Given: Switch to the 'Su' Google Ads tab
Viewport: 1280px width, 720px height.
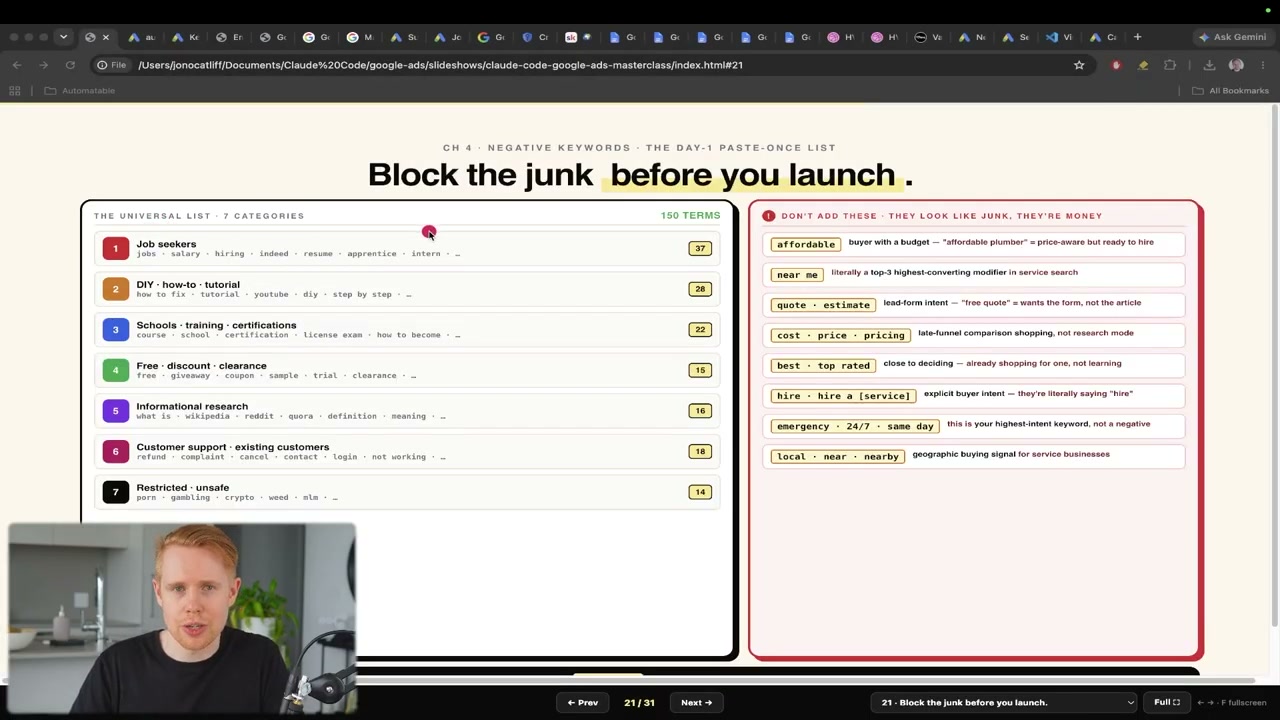Looking at the screenshot, I should (404, 37).
